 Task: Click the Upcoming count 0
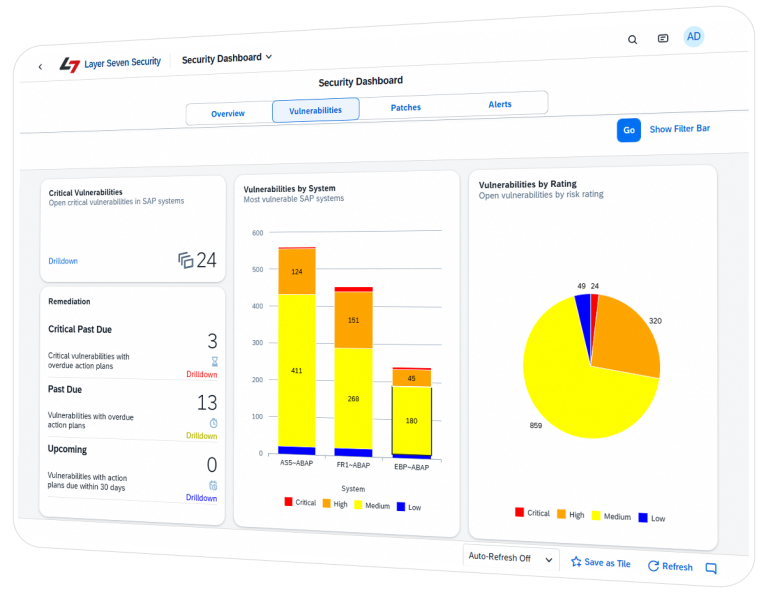pyautogui.click(x=212, y=464)
